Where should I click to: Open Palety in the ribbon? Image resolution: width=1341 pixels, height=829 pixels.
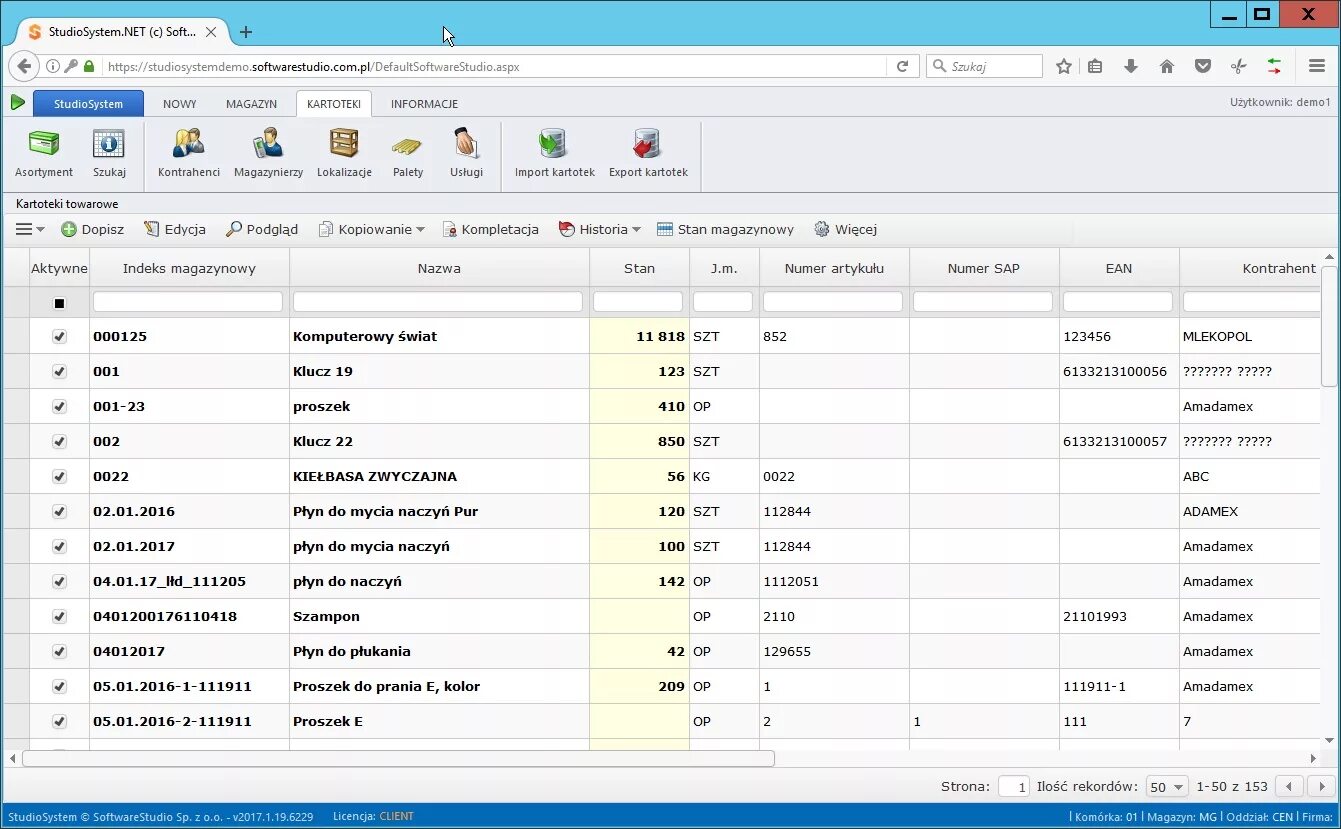[408, 153]
